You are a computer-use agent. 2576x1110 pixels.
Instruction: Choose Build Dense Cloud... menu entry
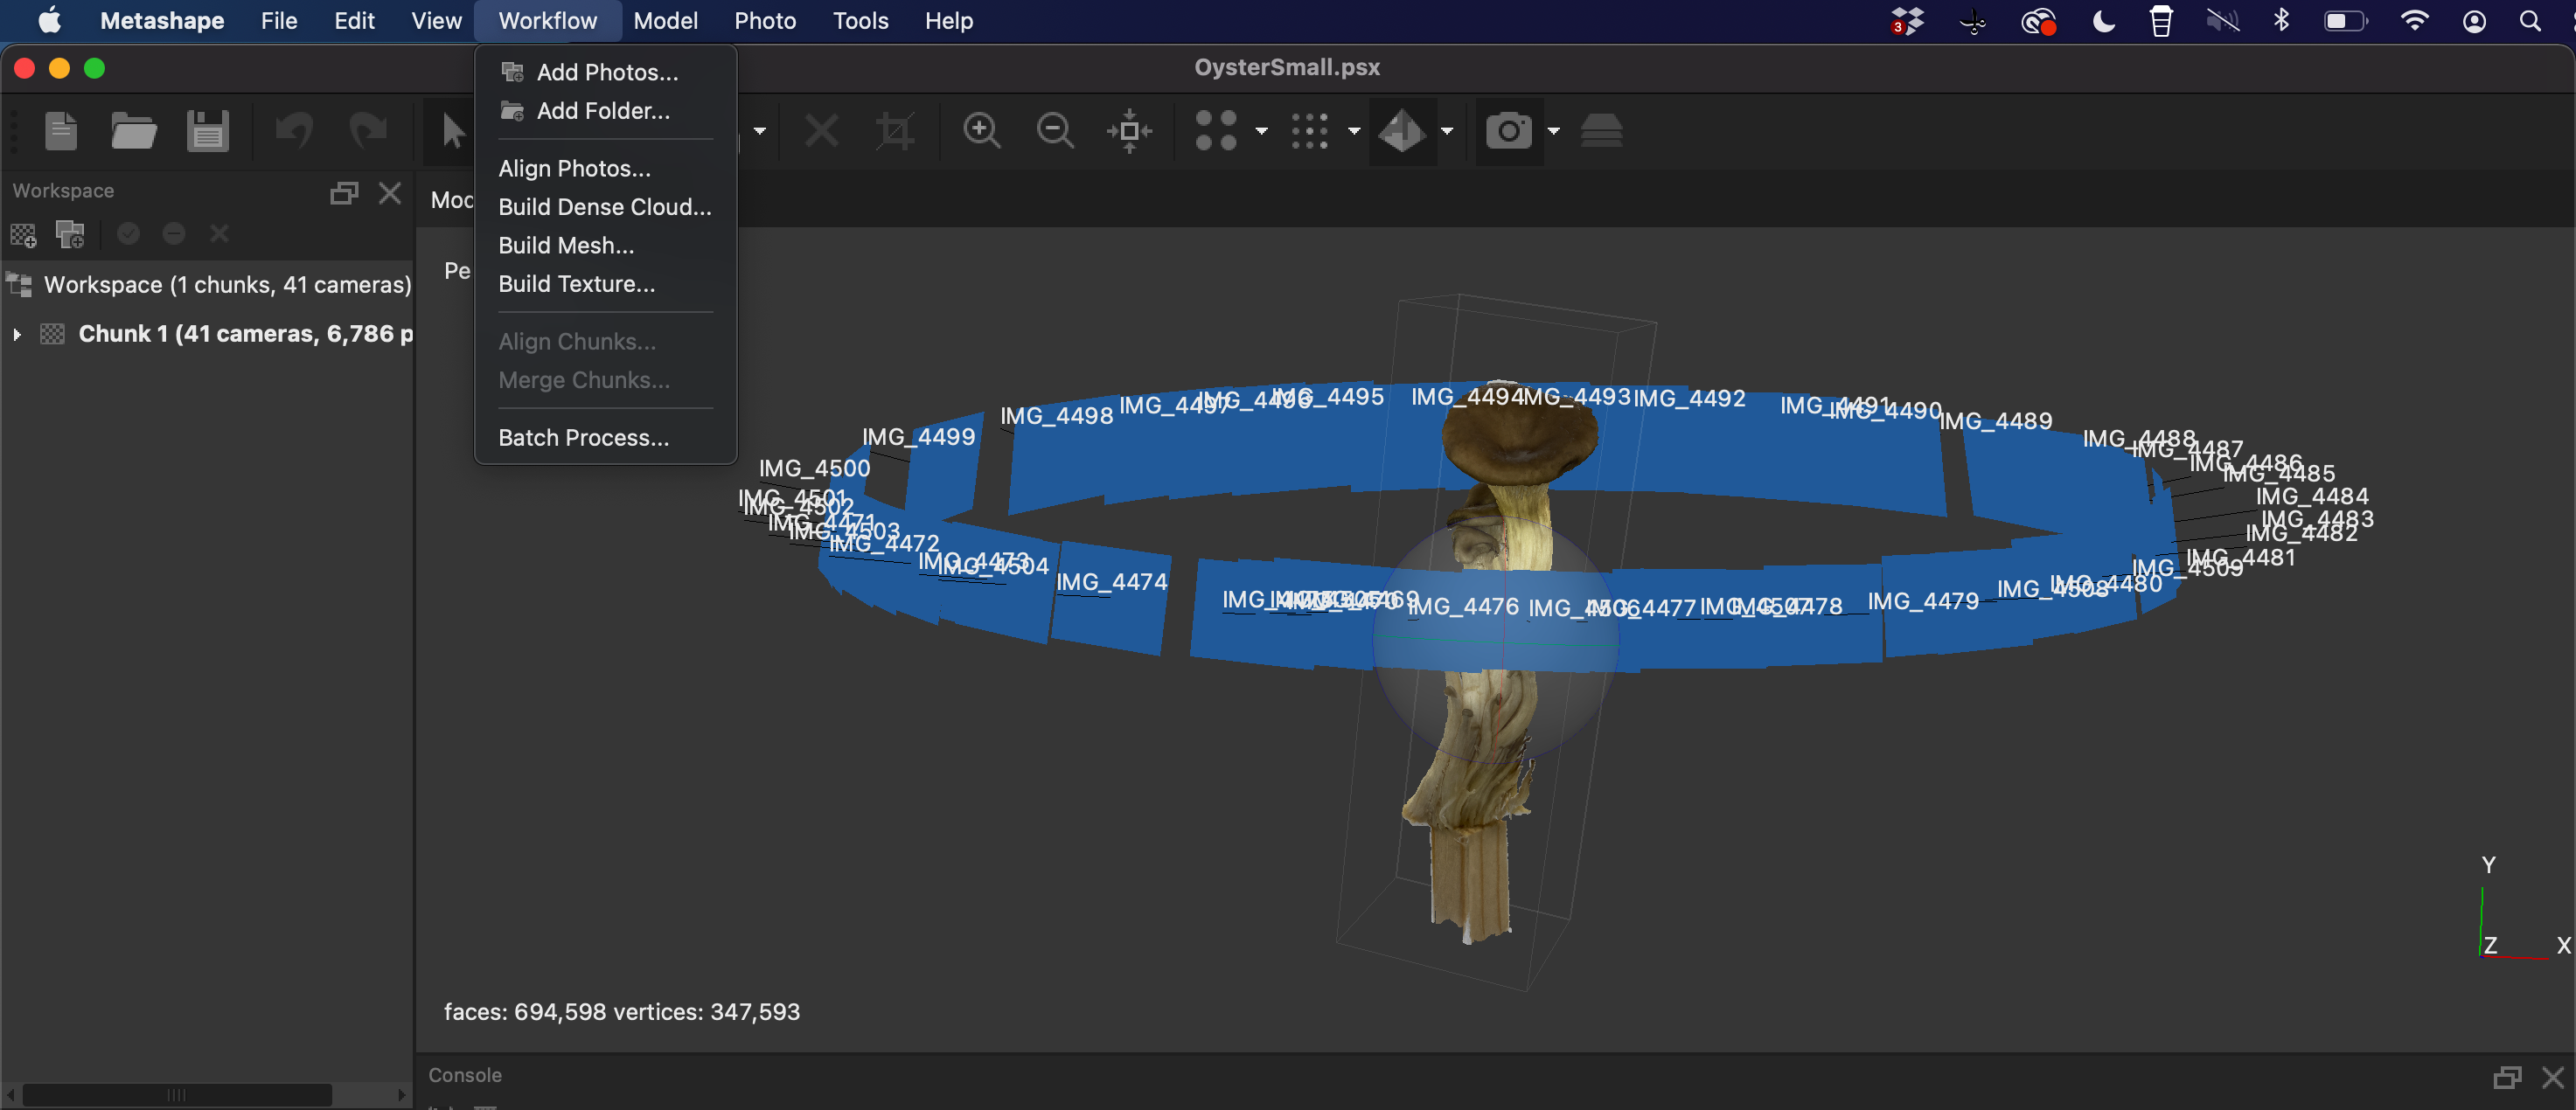(x=606, y=207)
